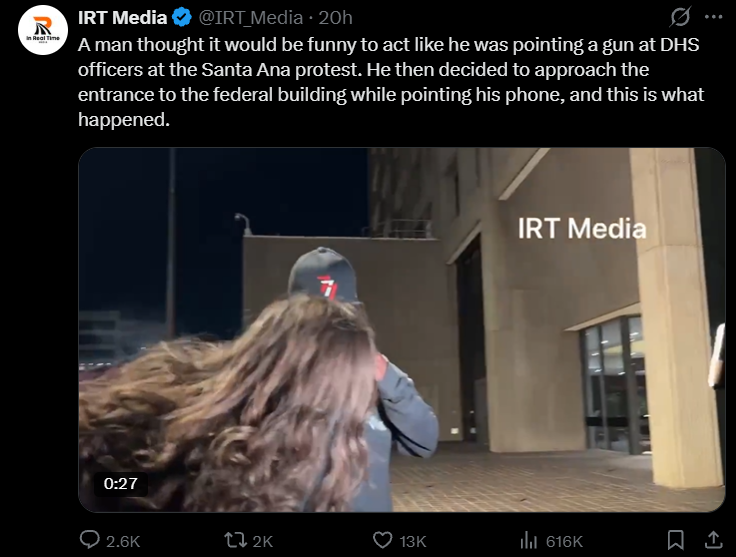Image resolution: width=736 pixels, height=557 pixels.
Task: Open view analytics bar chart icon
Action: [x=529, y=541]
